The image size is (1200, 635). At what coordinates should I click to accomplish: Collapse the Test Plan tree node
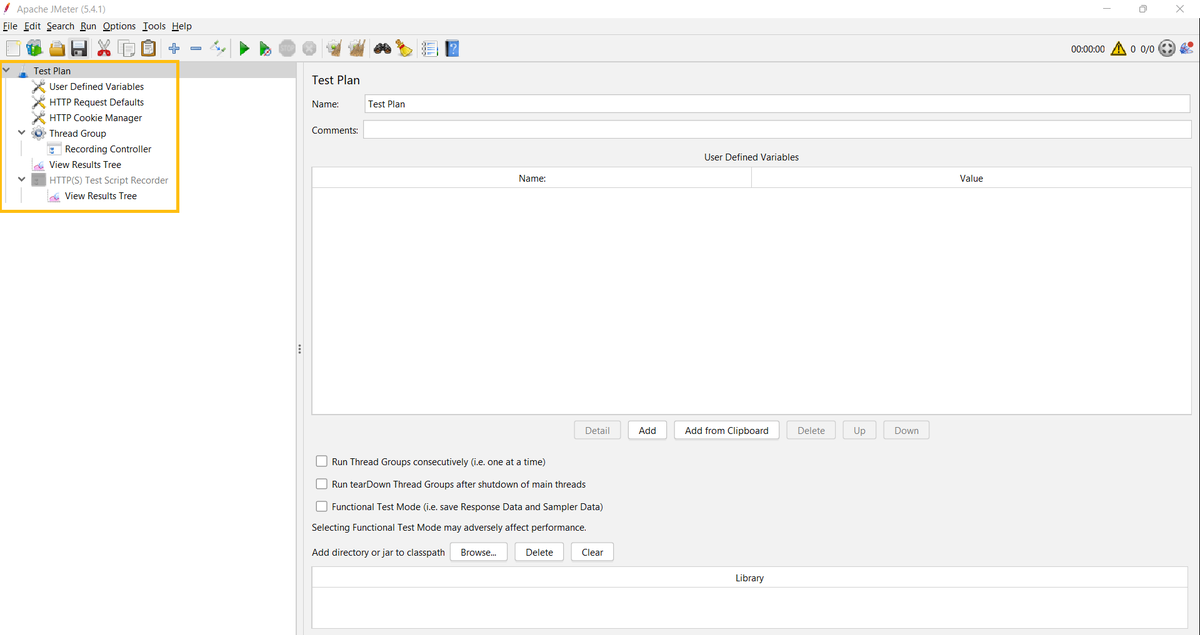point(7,71)
